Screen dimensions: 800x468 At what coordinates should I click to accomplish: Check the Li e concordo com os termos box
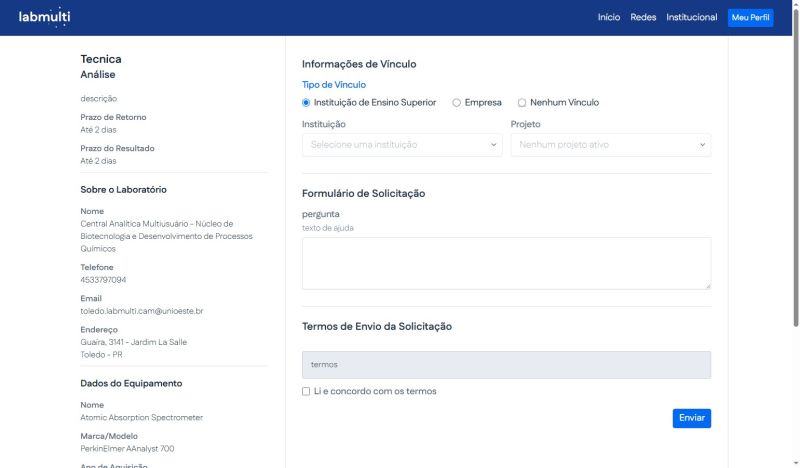[306, 392]
